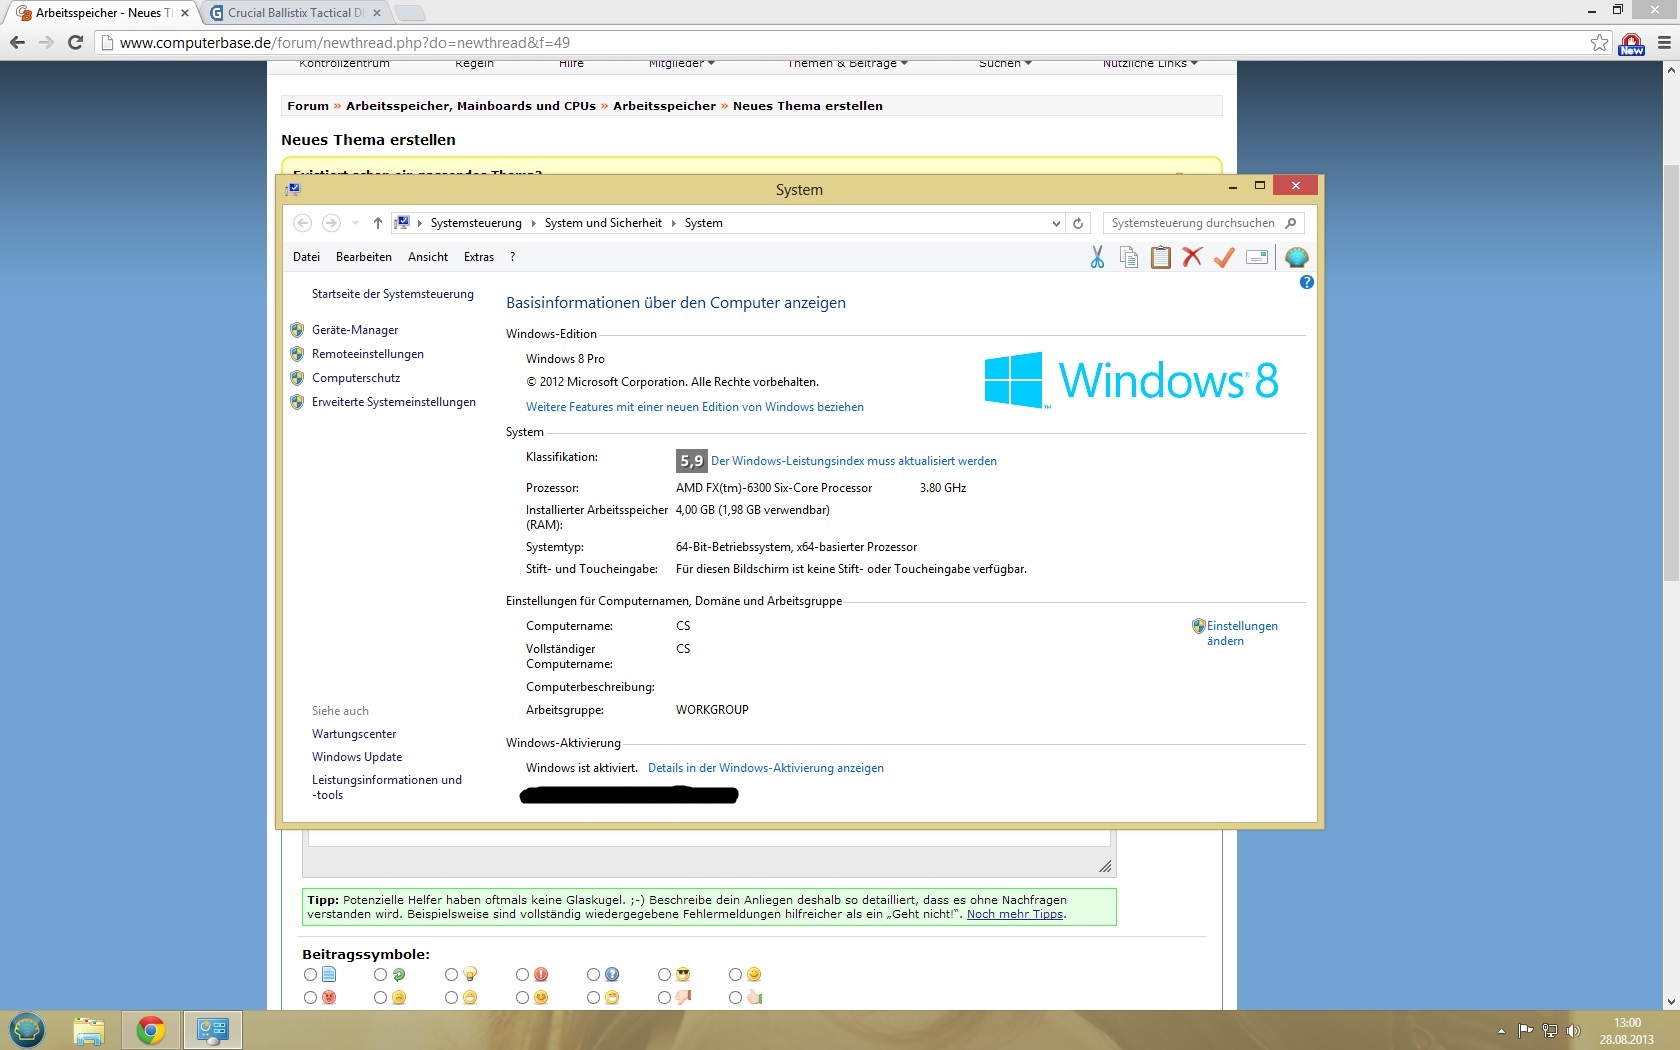The image size is (1680, 1050).
Task: Click in the Systemsteuerung durchsuchen search field
Action: click(1192, 223)
